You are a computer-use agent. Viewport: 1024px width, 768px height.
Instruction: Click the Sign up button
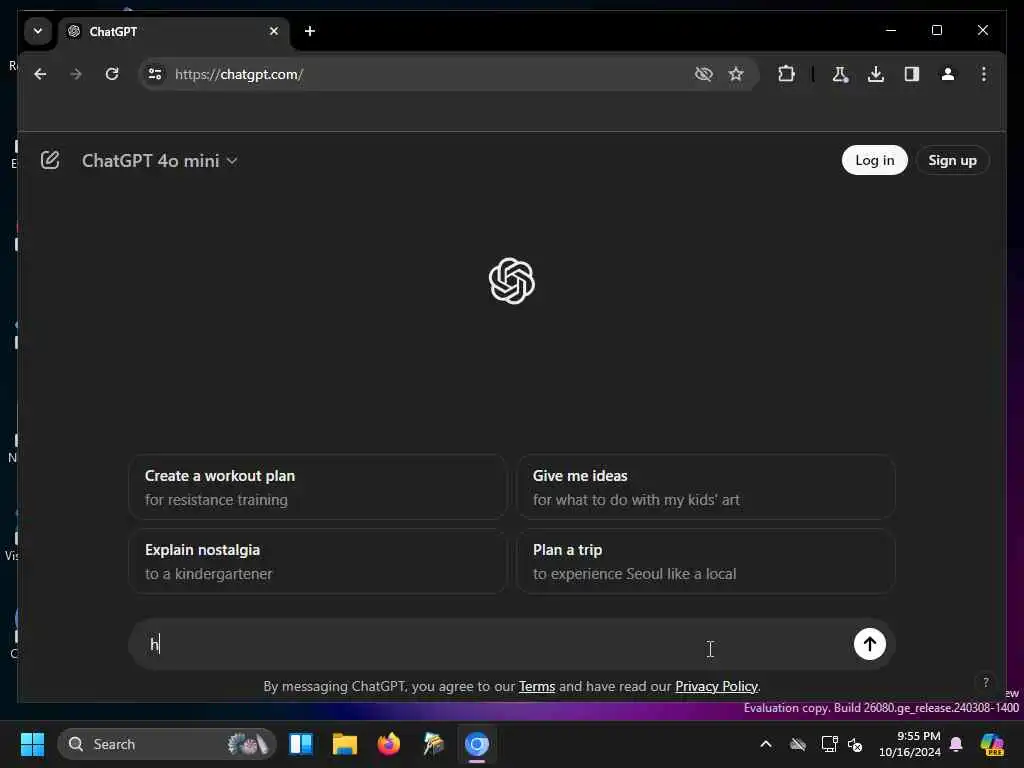(x=952, y=160)
